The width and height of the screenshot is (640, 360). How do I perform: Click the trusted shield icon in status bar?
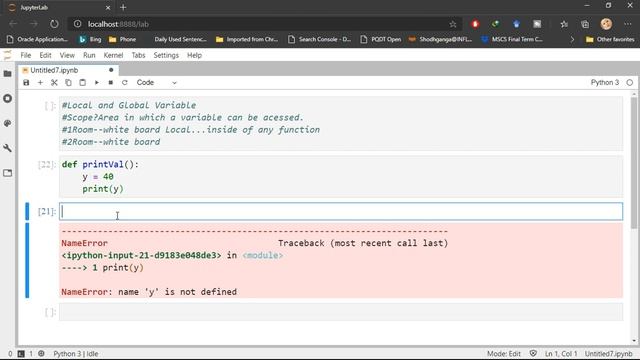point(533,354)
